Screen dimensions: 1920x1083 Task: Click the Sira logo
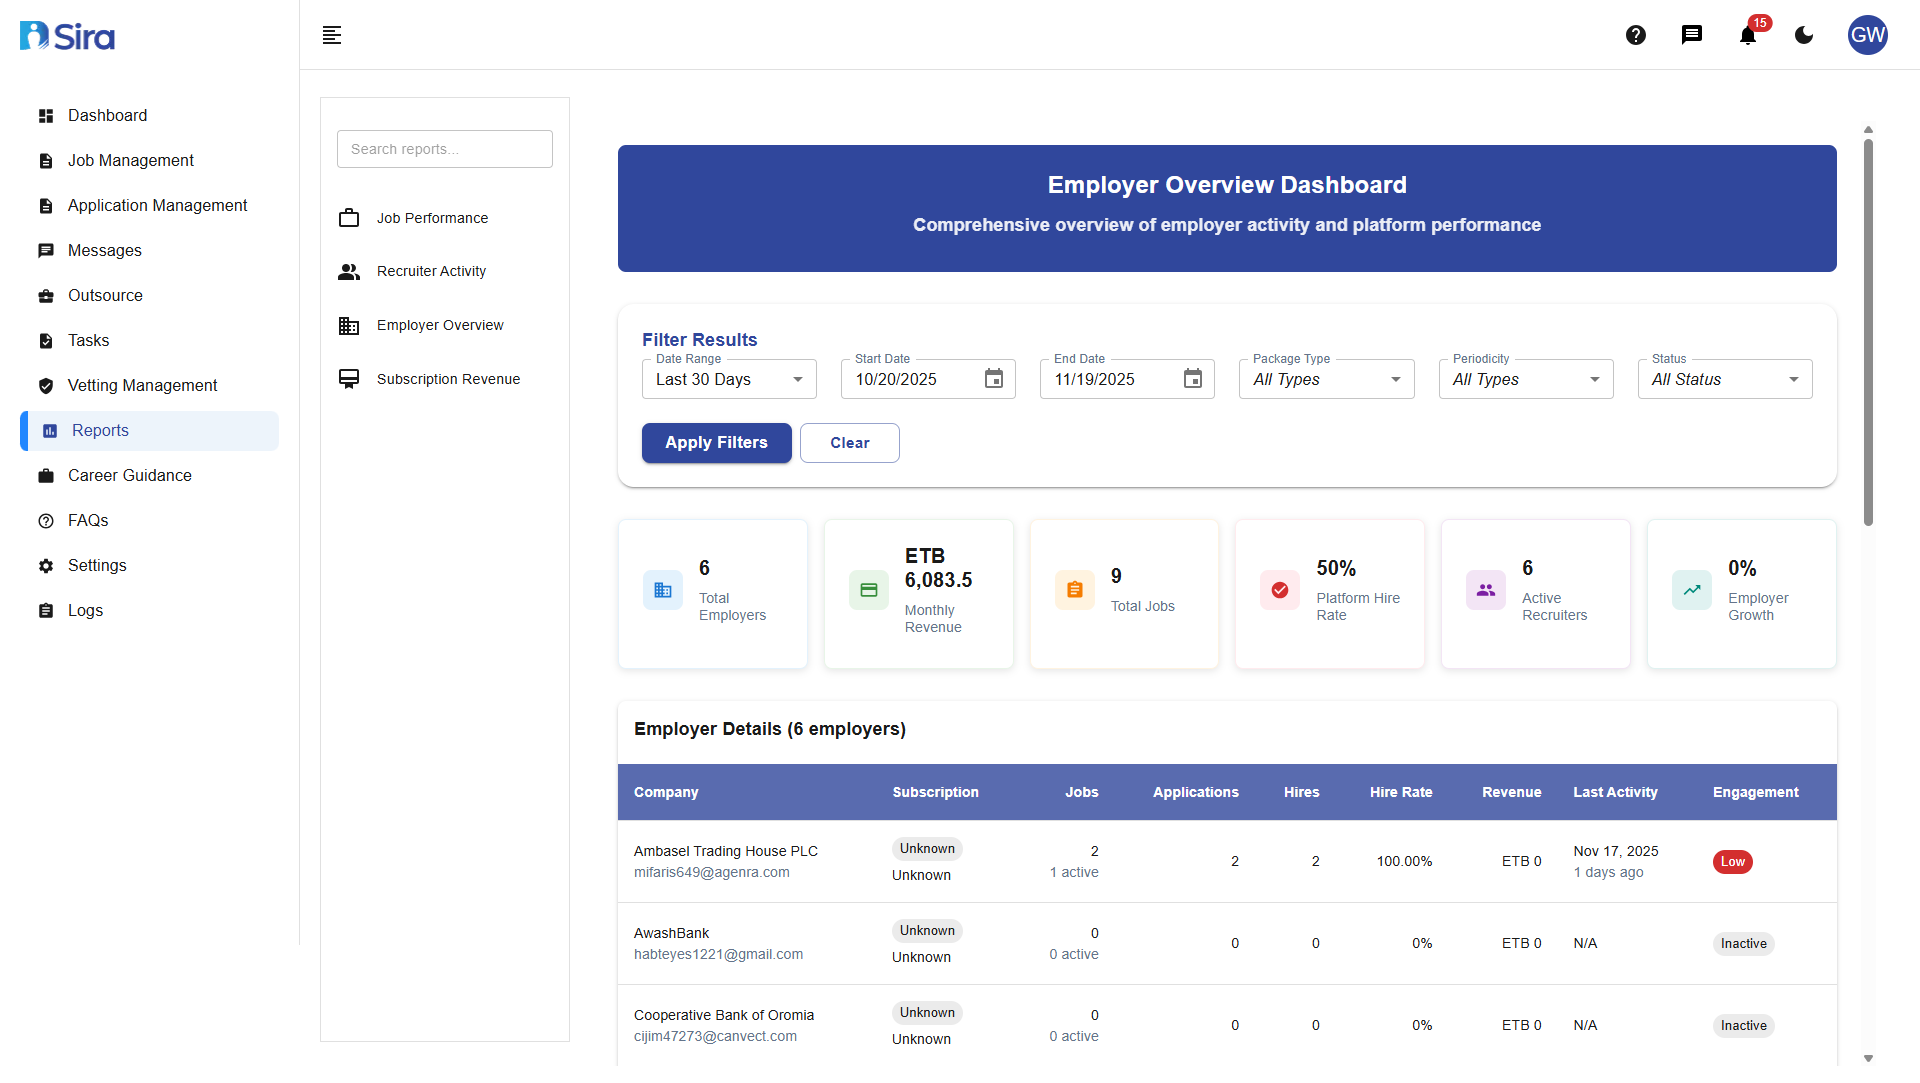[x=66, y=35]
